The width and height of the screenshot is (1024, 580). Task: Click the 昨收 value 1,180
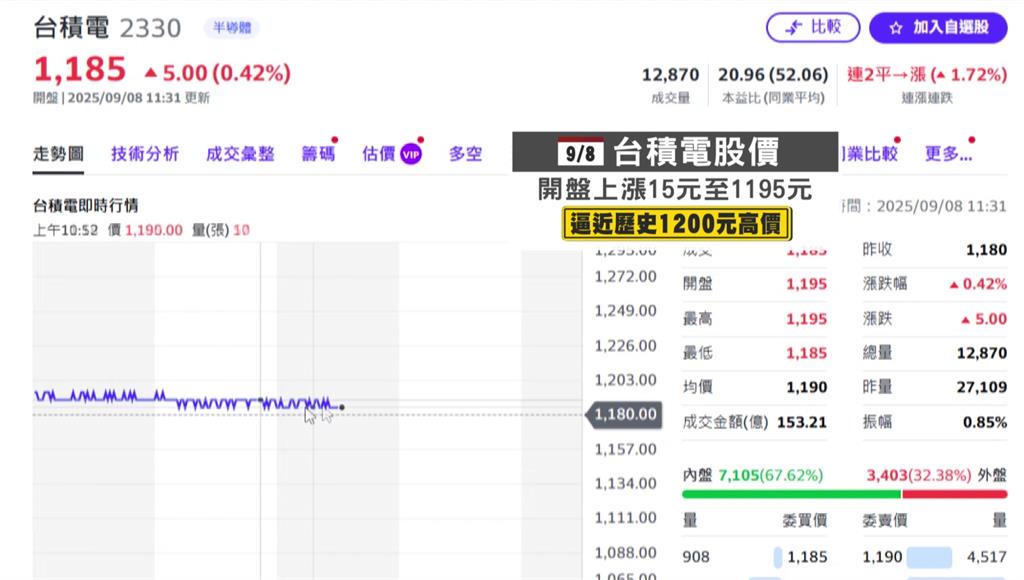tap(986, 250)
